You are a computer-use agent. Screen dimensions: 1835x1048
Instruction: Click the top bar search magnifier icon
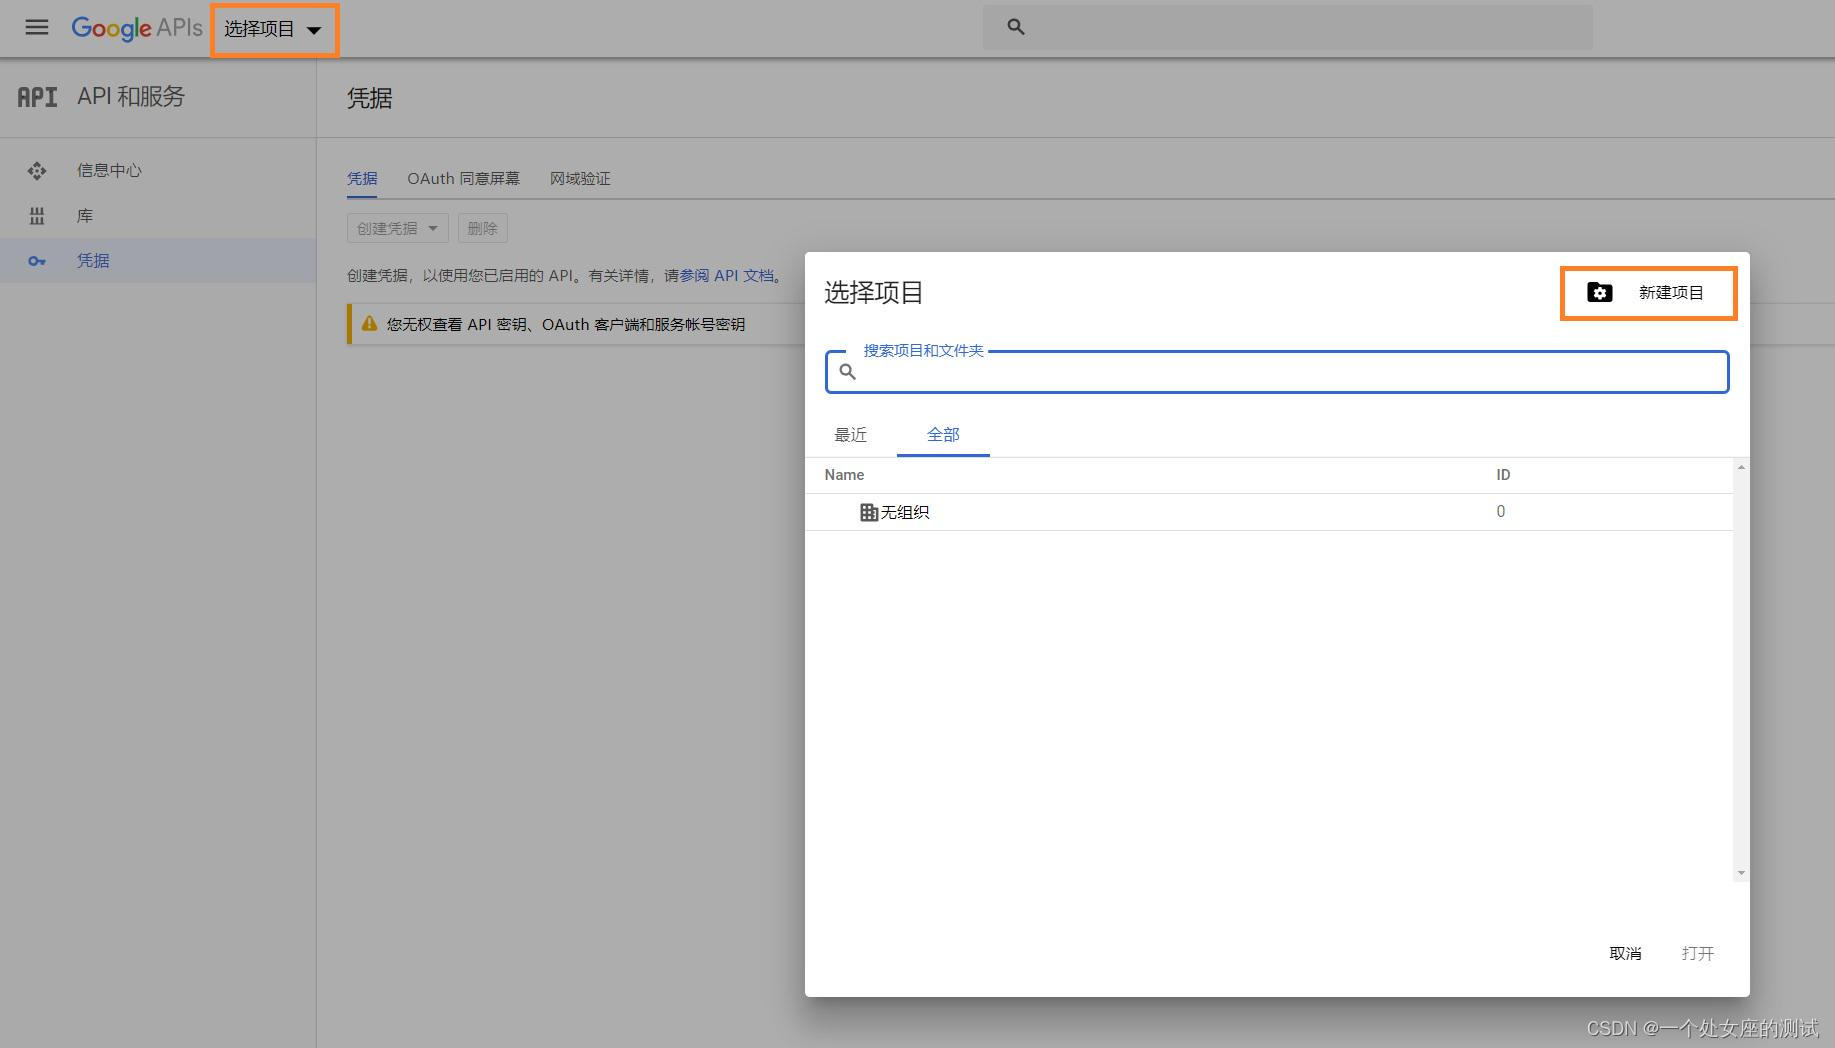(x=1016, y=27)
